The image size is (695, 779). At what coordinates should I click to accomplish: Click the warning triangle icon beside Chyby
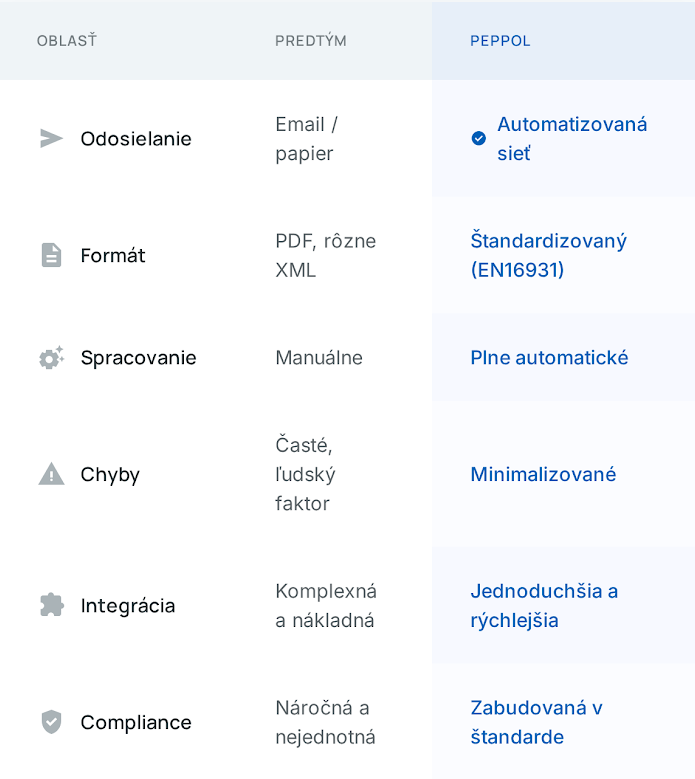click(x=51, y=475)
